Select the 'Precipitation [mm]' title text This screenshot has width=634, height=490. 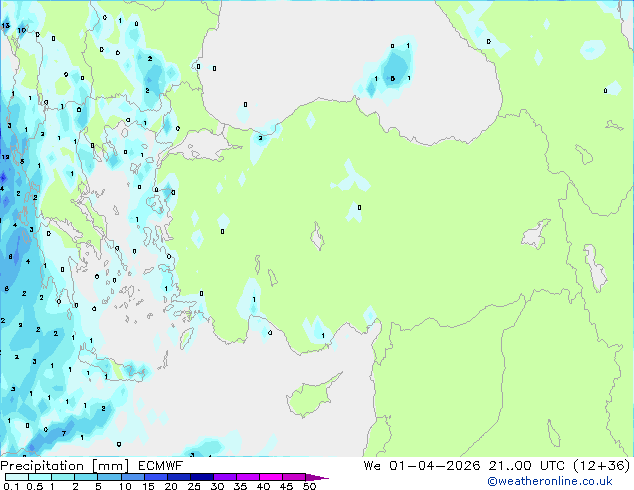[x=65, y=466]
